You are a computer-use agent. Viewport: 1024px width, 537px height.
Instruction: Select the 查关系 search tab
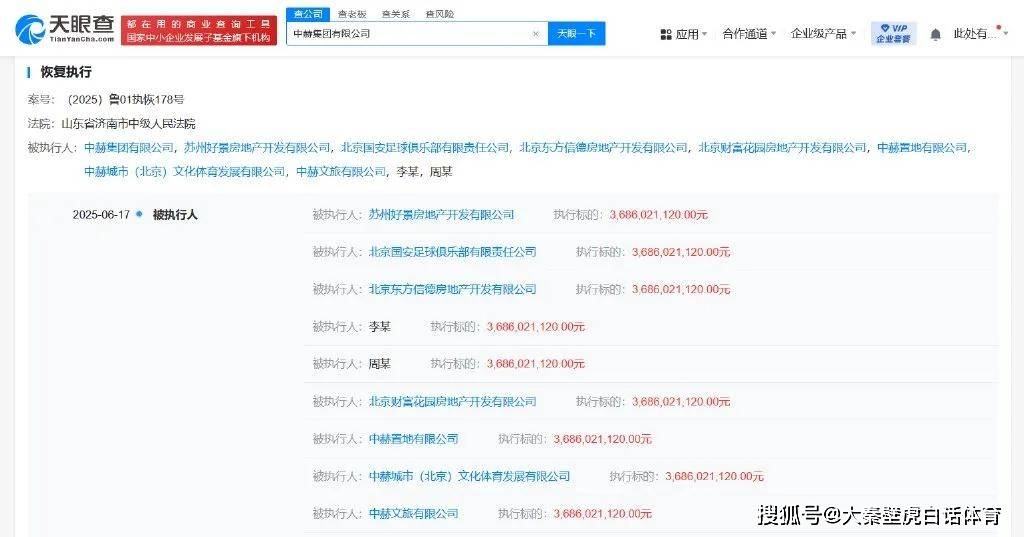[396, 14]
